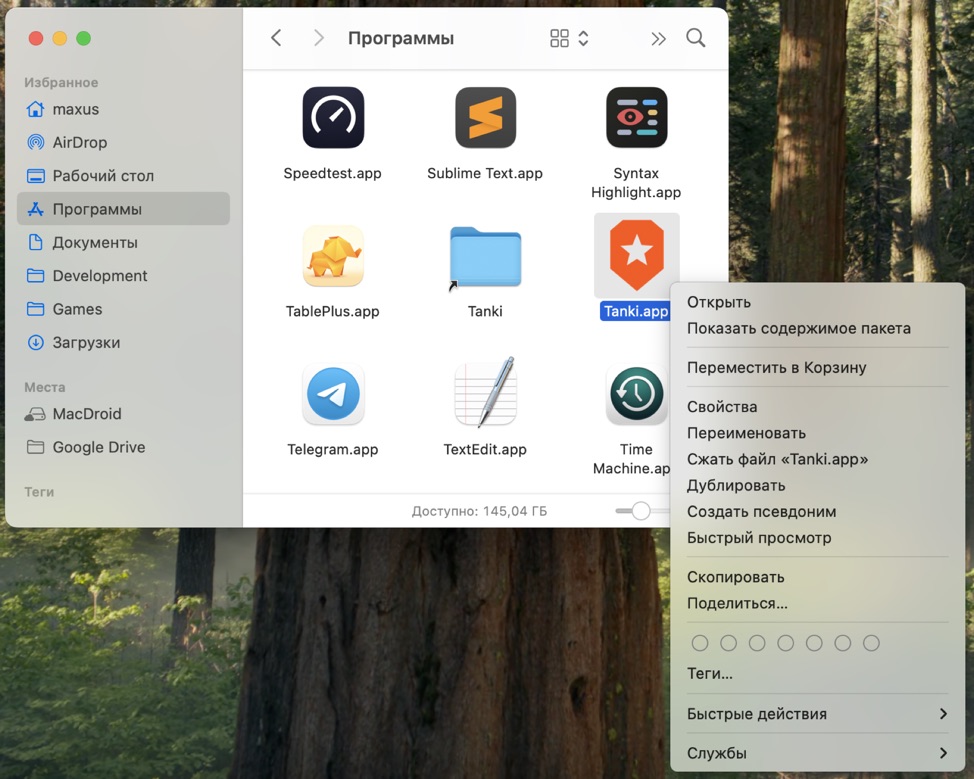Click the last tag color circle

pos(872,643)
